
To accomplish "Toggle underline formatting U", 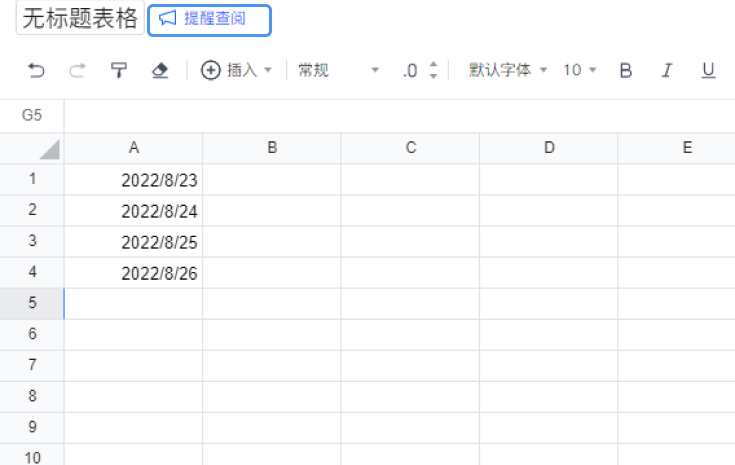I will coord(708,71).
